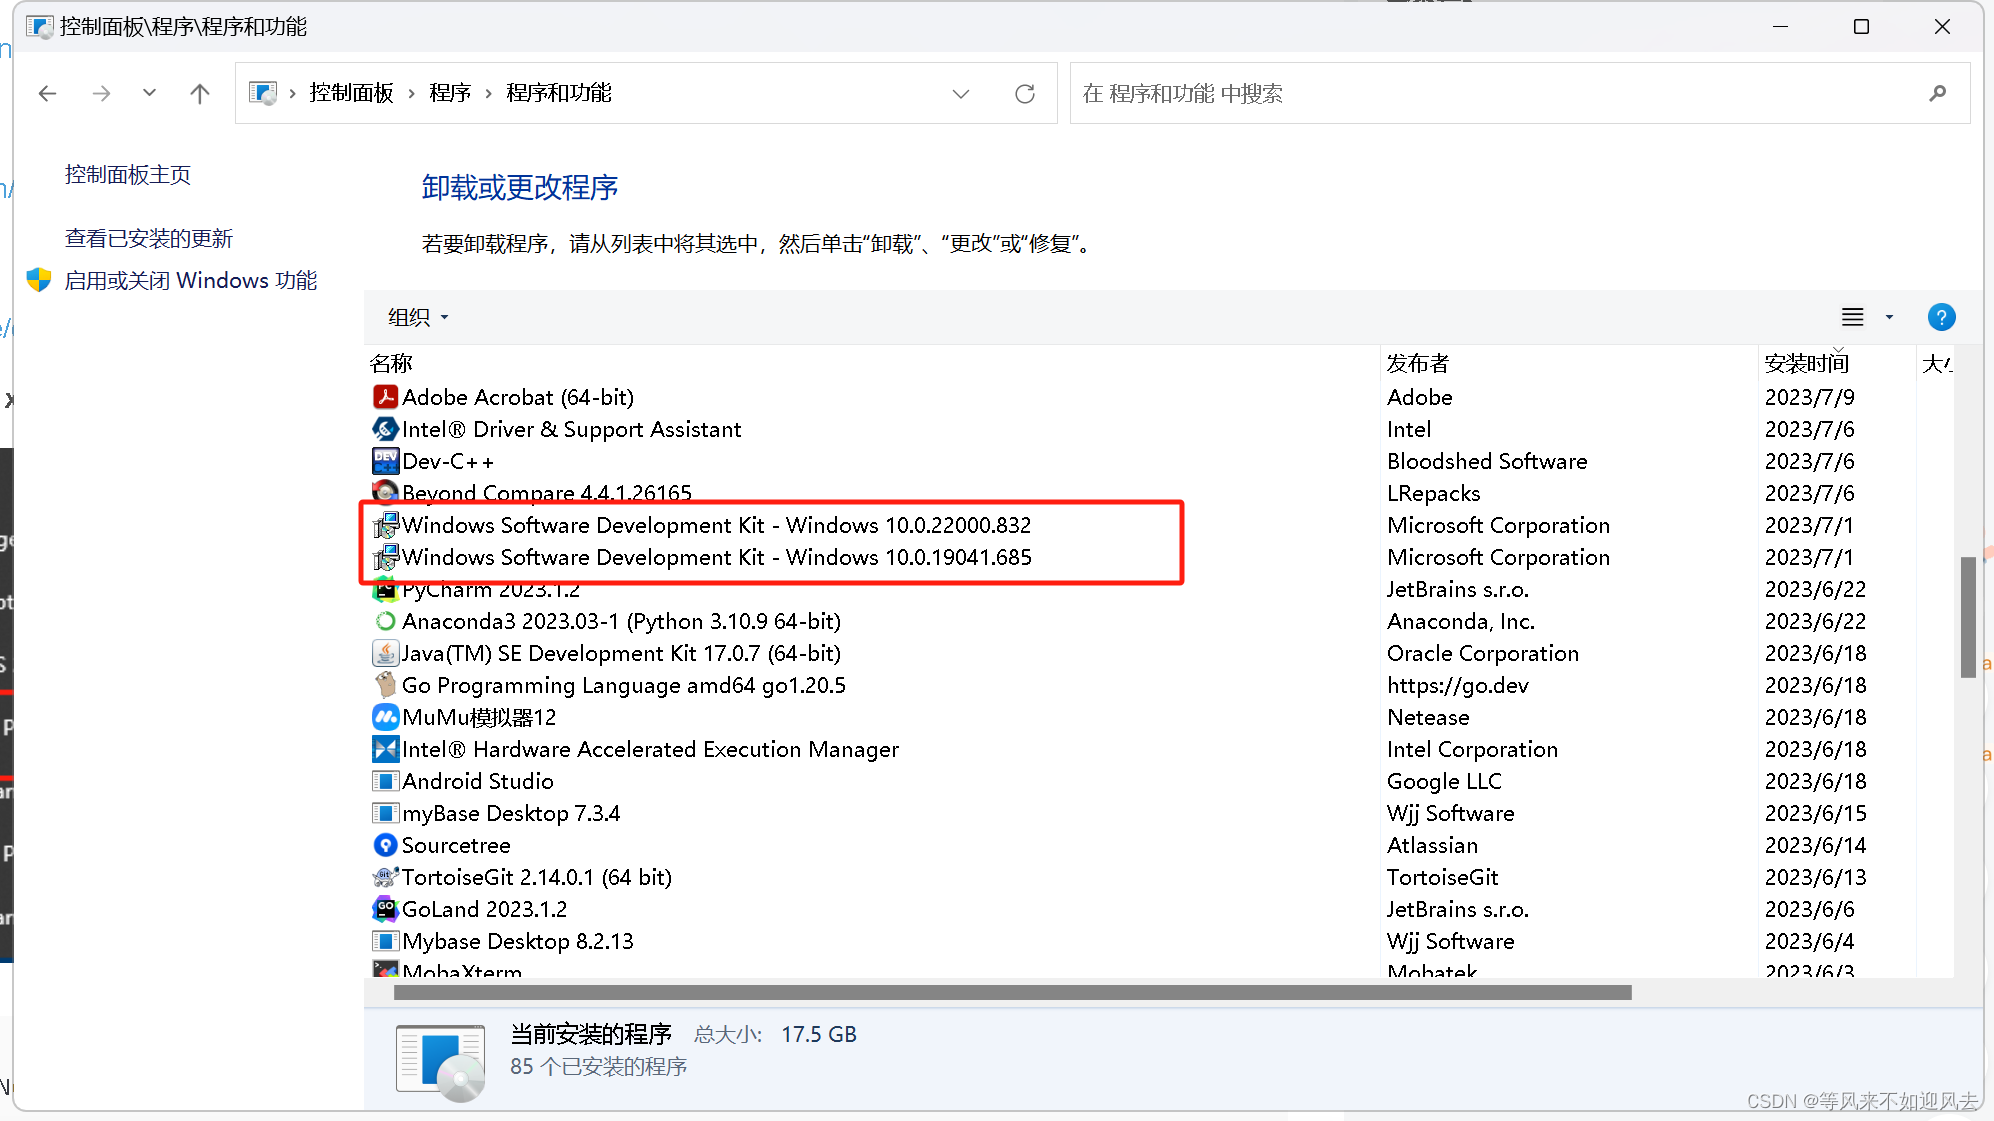Go back with the left arrow

coord(47,94)
